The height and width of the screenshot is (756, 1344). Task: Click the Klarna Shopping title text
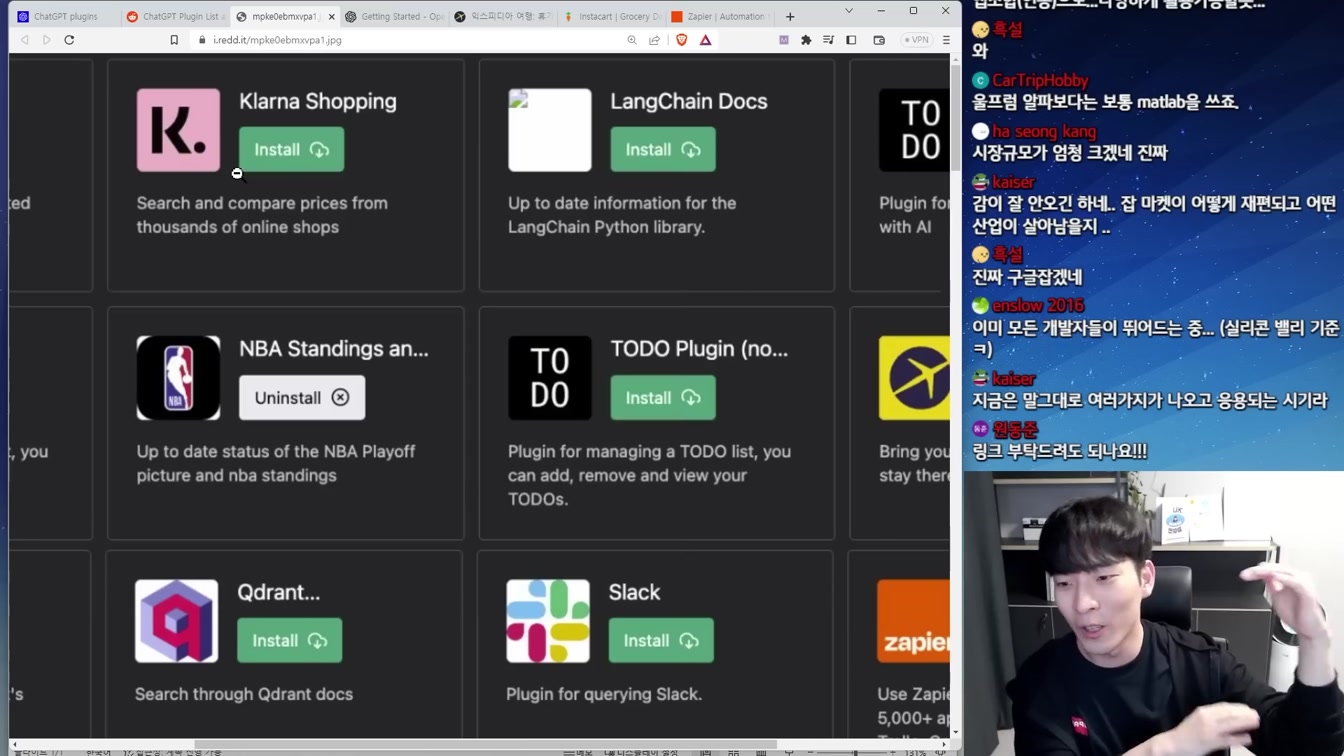pyautogui.click(x=318, y=101)
